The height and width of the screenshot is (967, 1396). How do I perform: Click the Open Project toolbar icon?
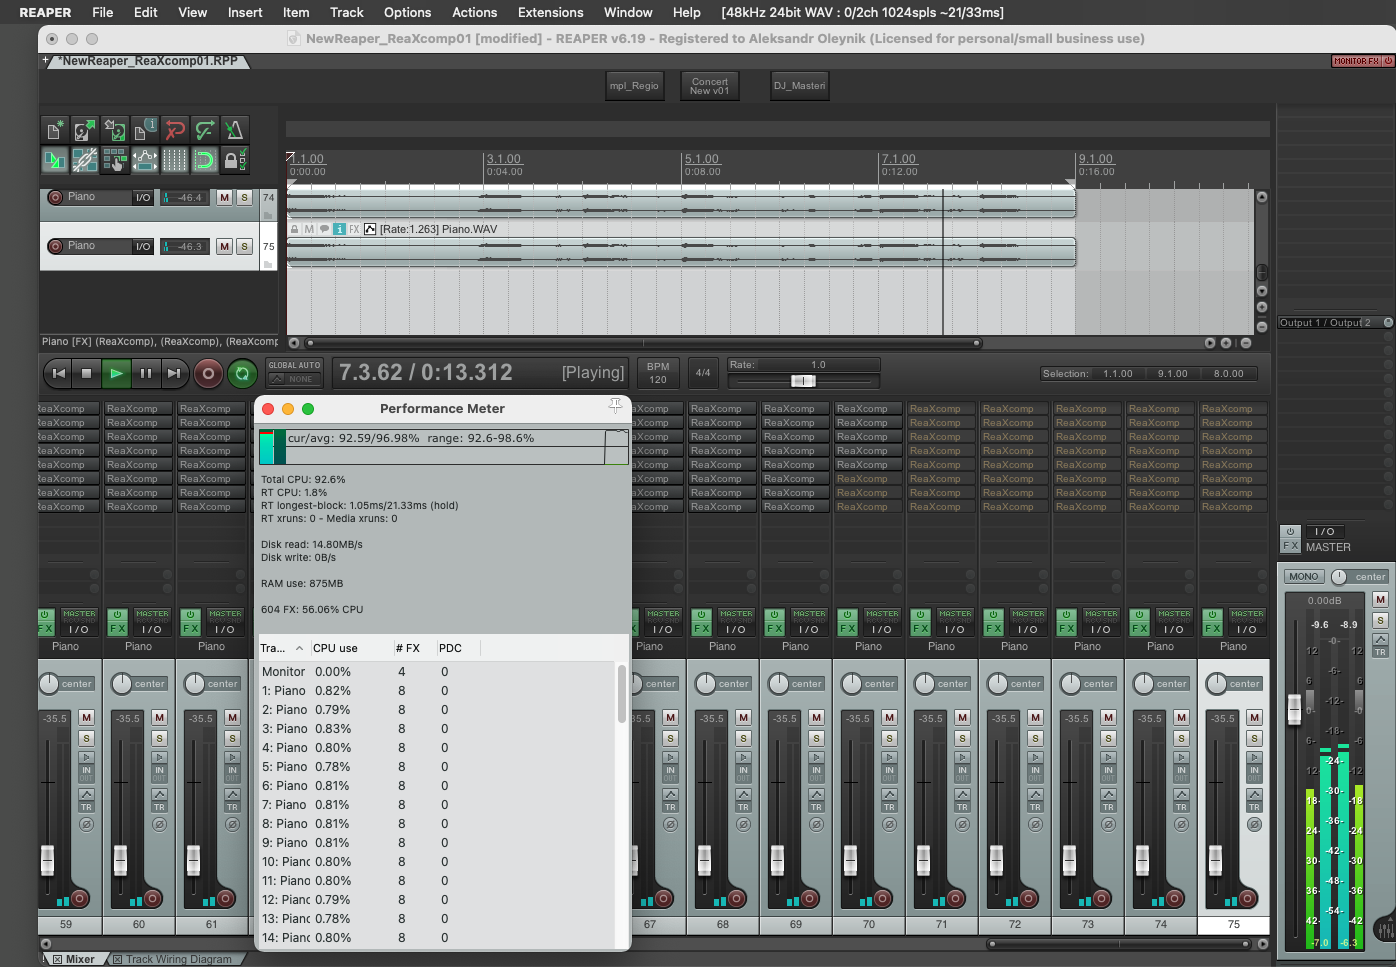pyautogui.click(x=85, y=130)
